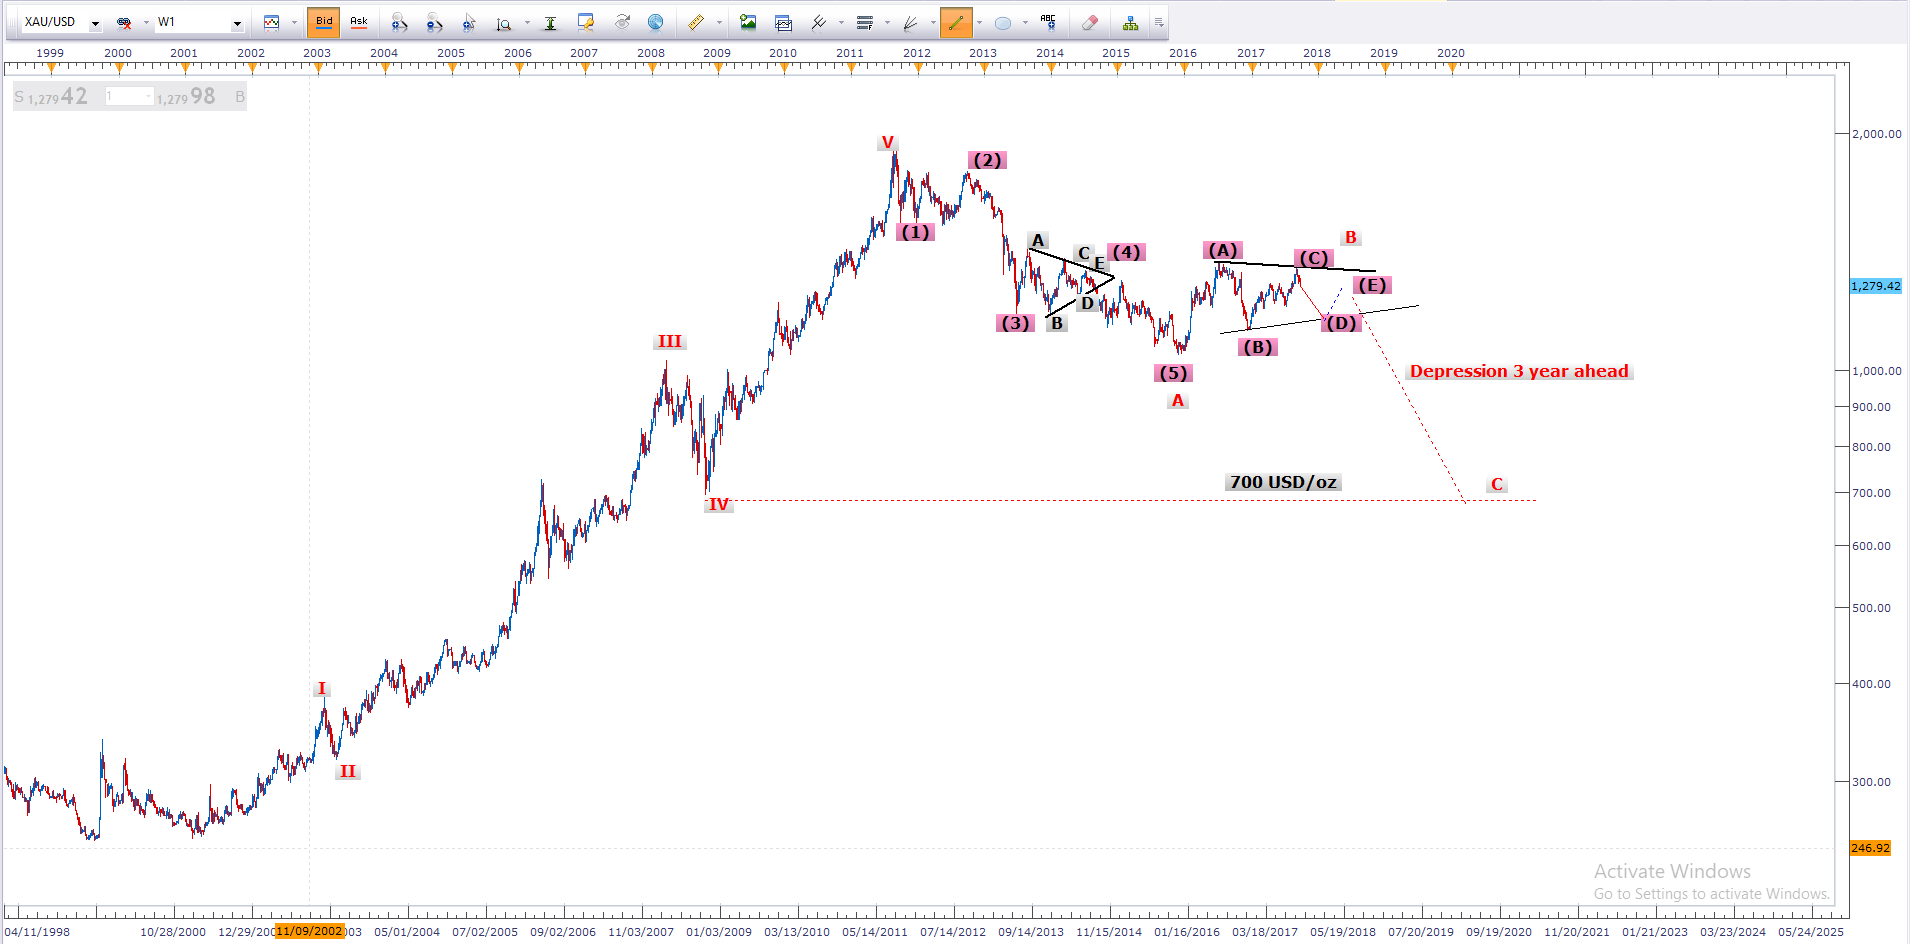Screen dimensions: 1910x944
Task: Select the ruler measurement tool
Action: (696, 22)
